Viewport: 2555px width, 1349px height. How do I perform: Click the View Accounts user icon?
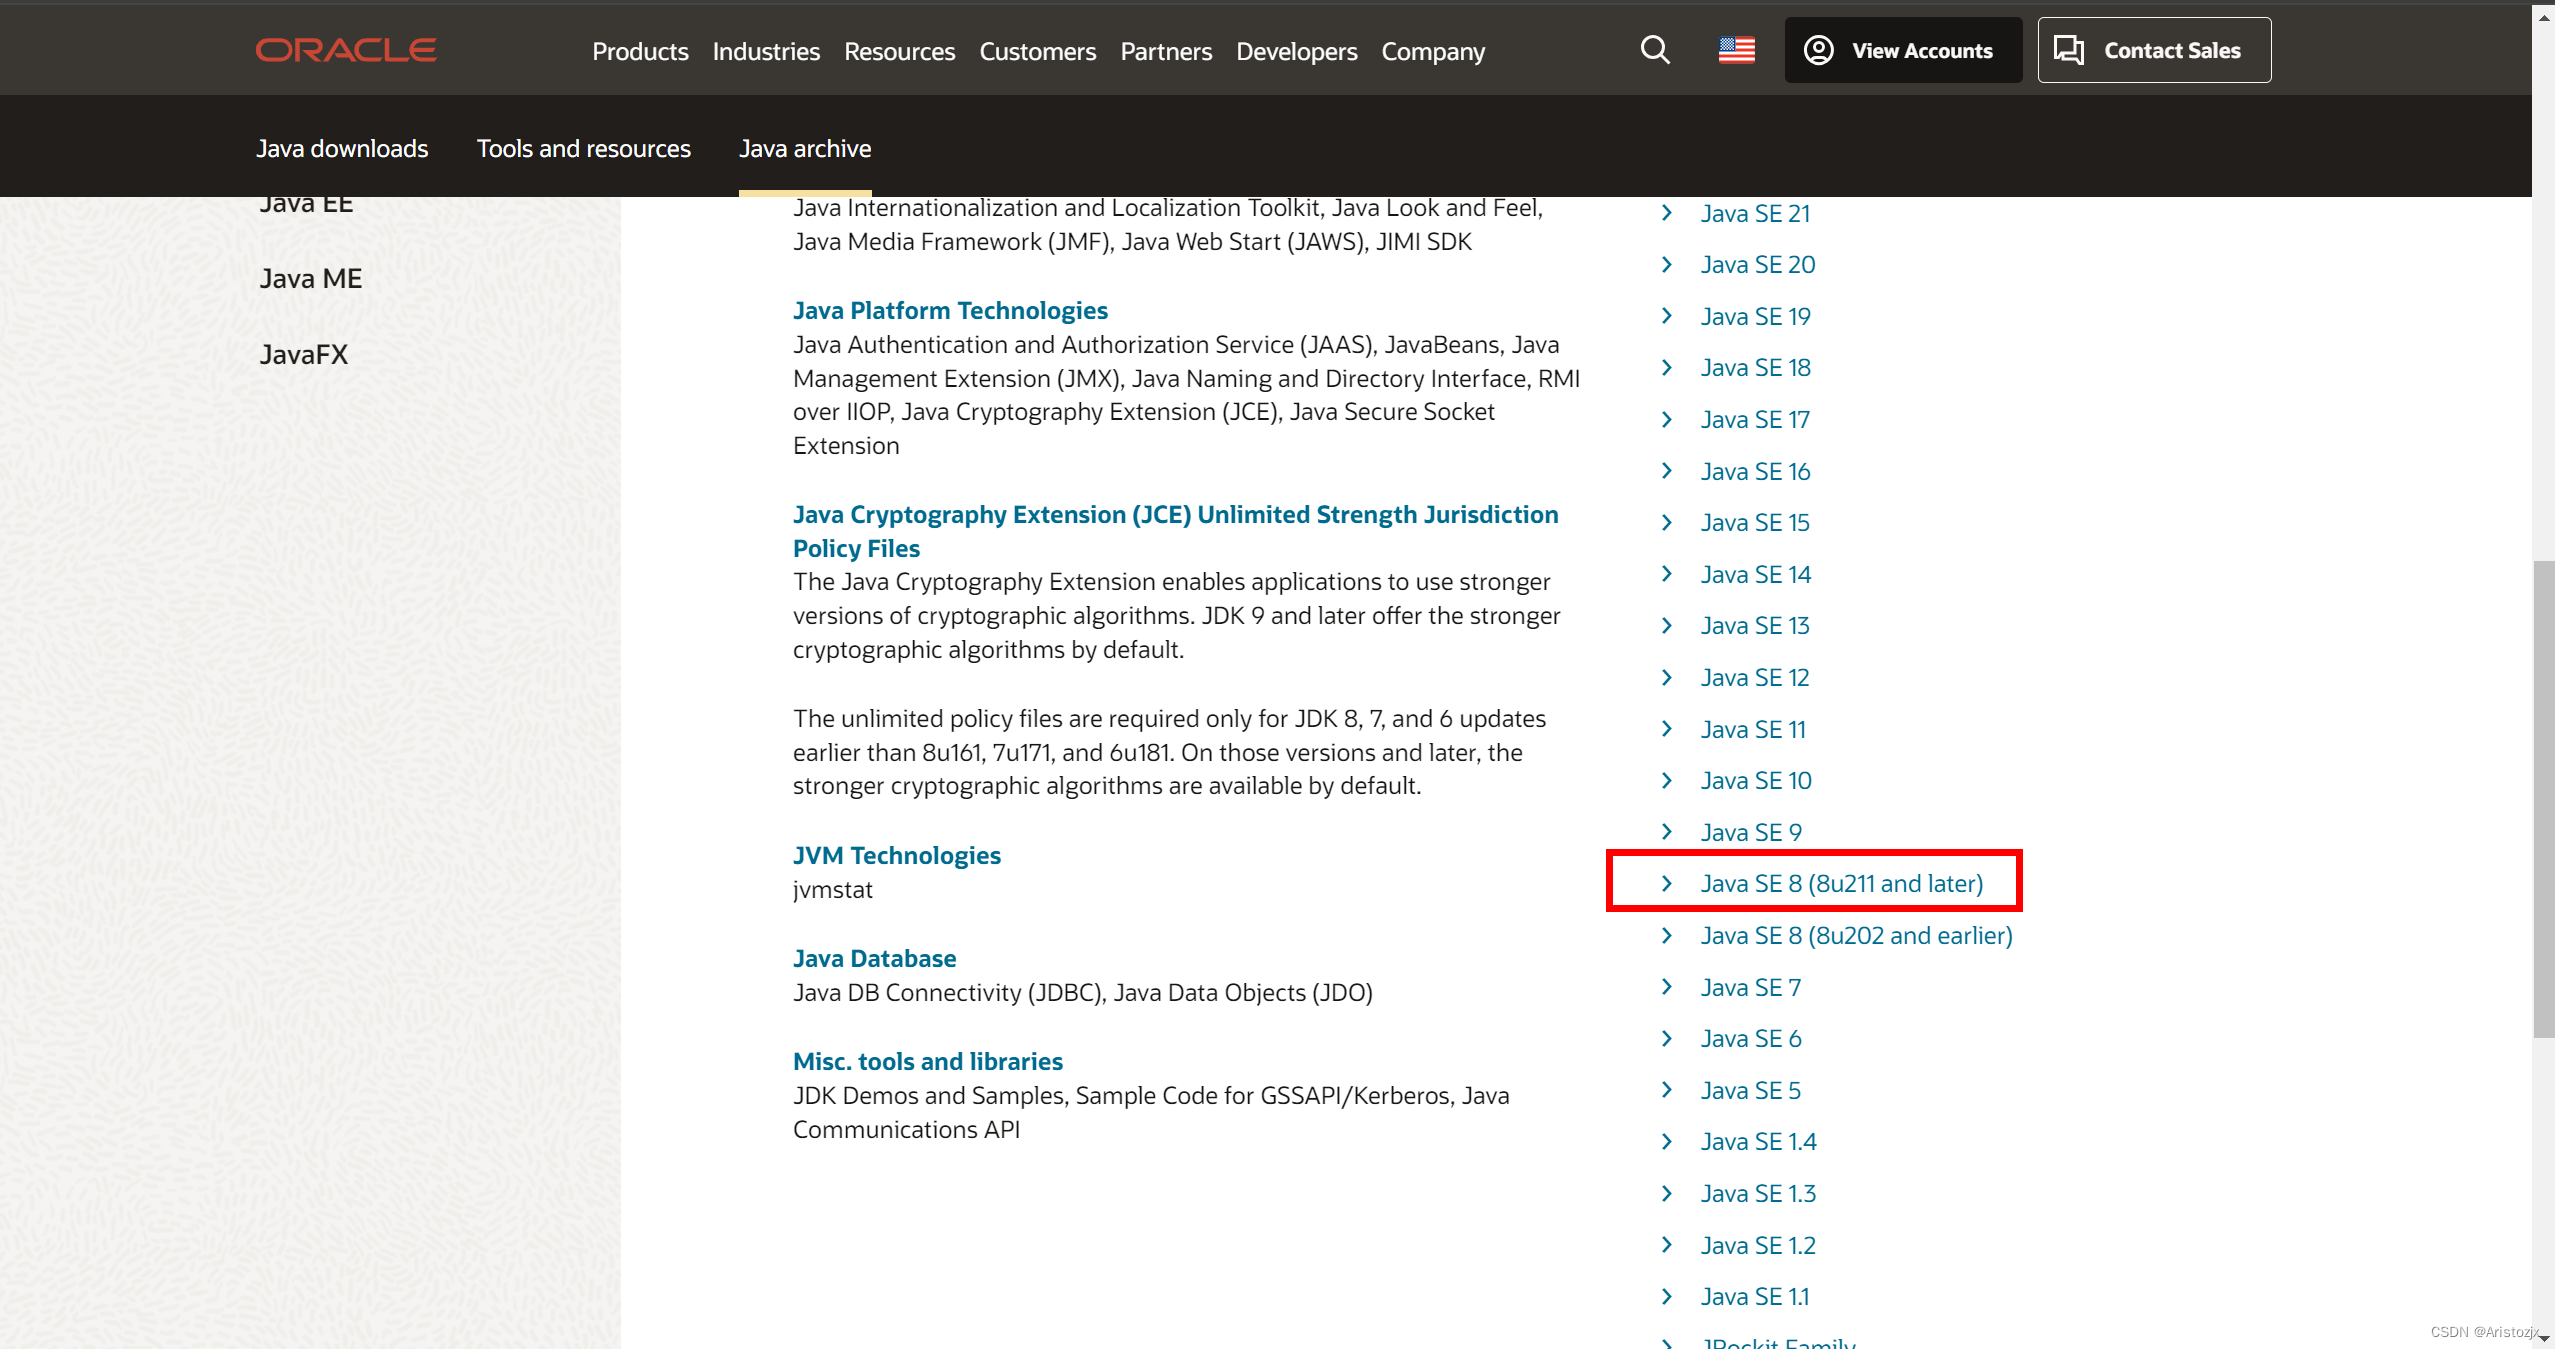pyautogui.click(x=1818, y=50)
